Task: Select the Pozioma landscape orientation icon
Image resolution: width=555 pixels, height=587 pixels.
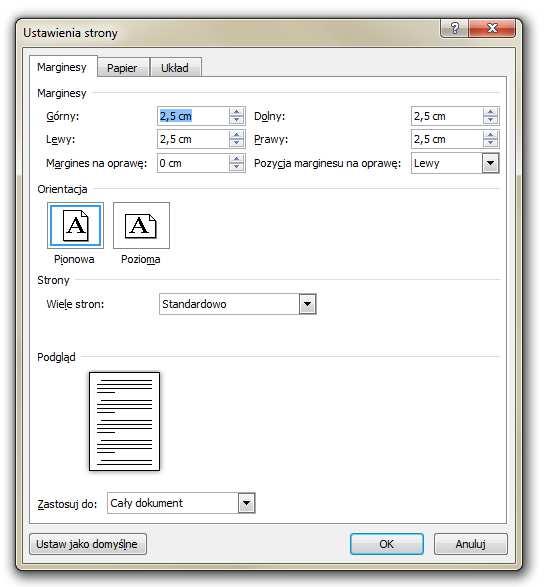Action: coord(141,225)
